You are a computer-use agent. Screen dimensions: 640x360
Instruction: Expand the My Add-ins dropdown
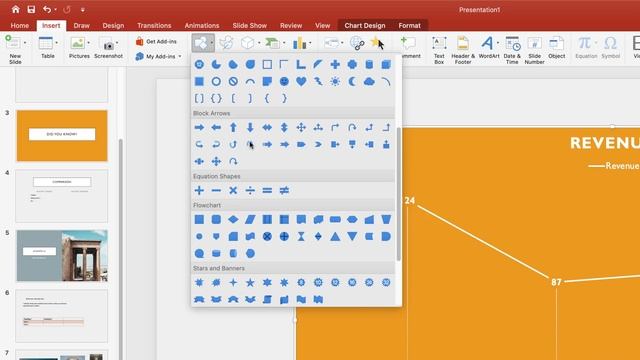tap(180, 56)
